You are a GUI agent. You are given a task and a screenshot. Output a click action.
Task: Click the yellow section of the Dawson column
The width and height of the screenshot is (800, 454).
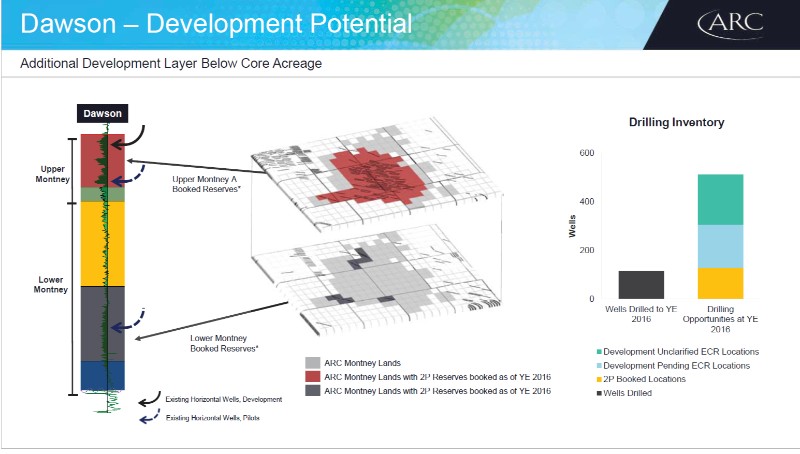point(103,244)
